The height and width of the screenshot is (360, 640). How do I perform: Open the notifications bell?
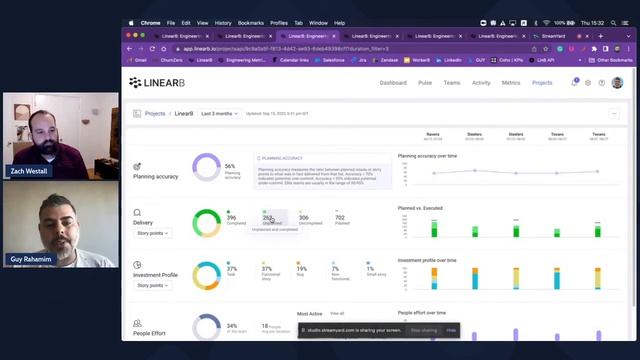coord(574,82)
